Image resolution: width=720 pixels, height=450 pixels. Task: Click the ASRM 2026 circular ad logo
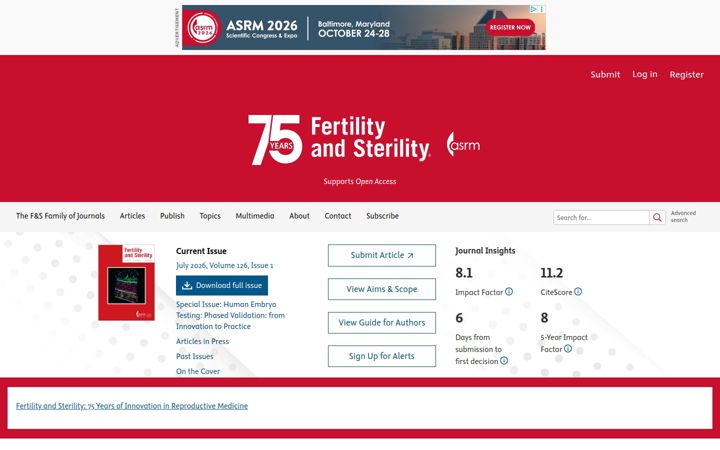[x=203, y=28]
